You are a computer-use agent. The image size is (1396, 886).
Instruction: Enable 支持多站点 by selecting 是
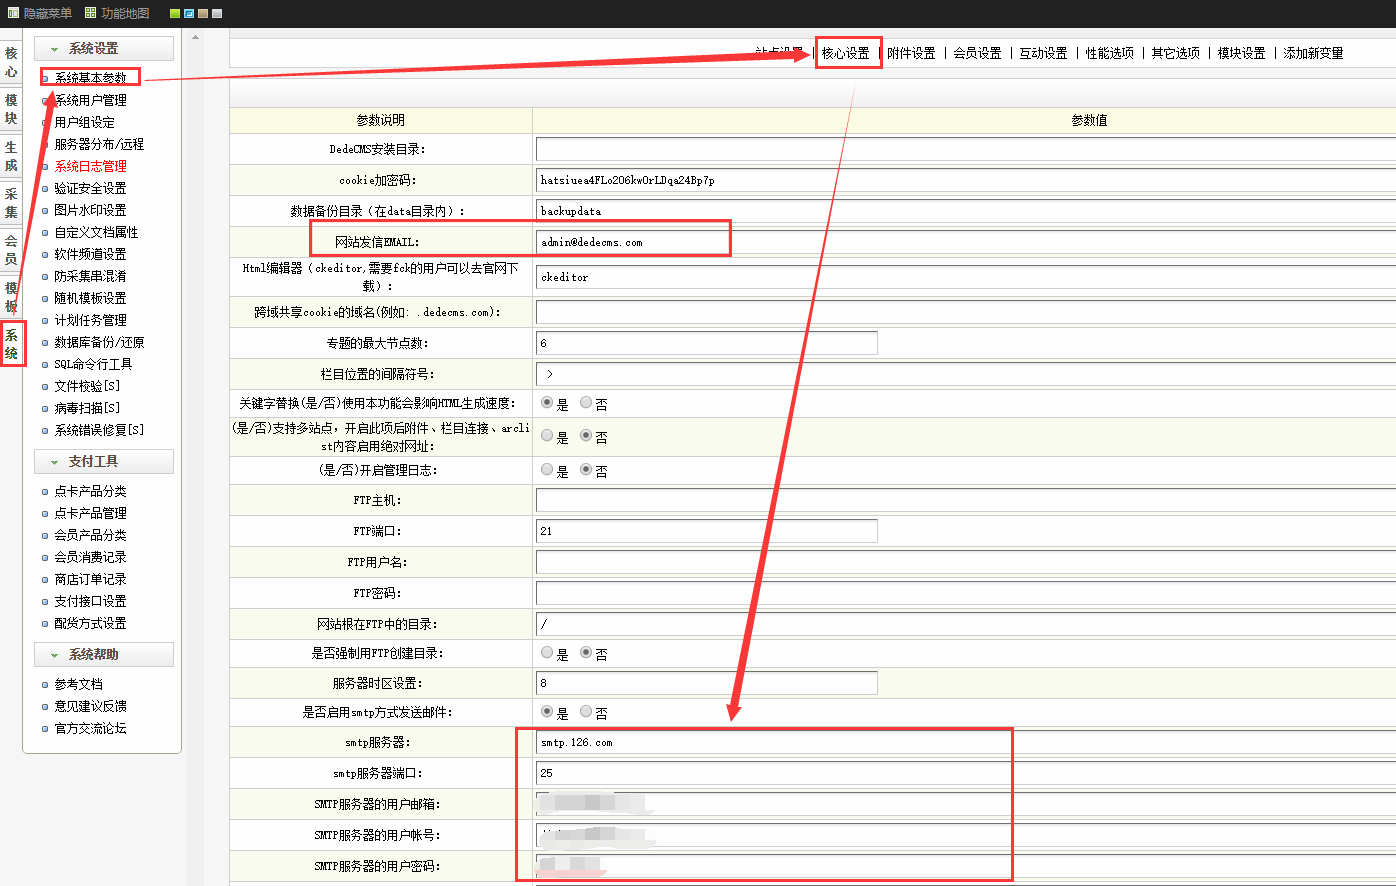pos(547,436)
